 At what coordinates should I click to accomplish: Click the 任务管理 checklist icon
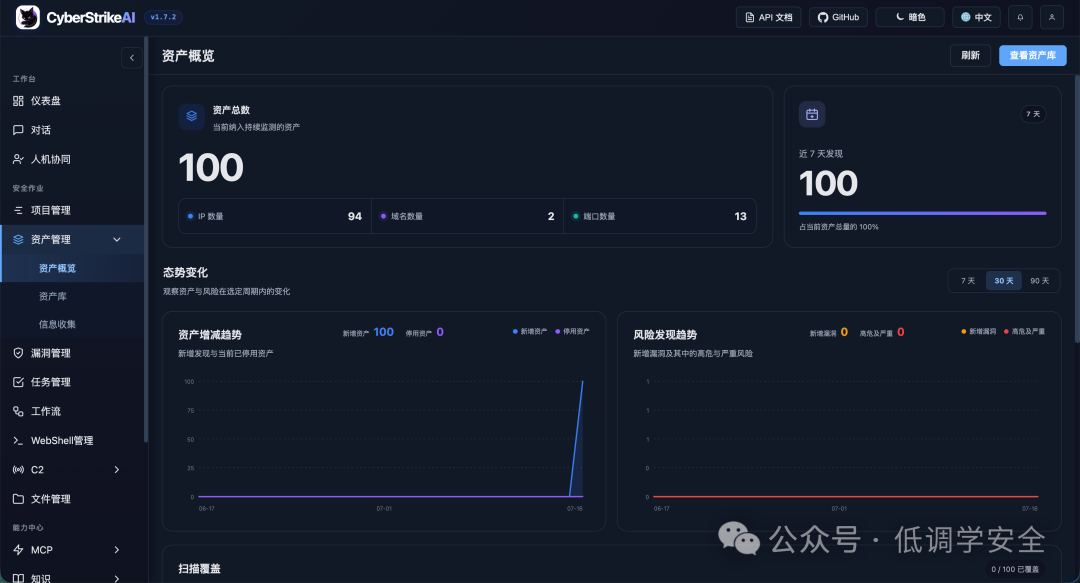click(19, 382)
